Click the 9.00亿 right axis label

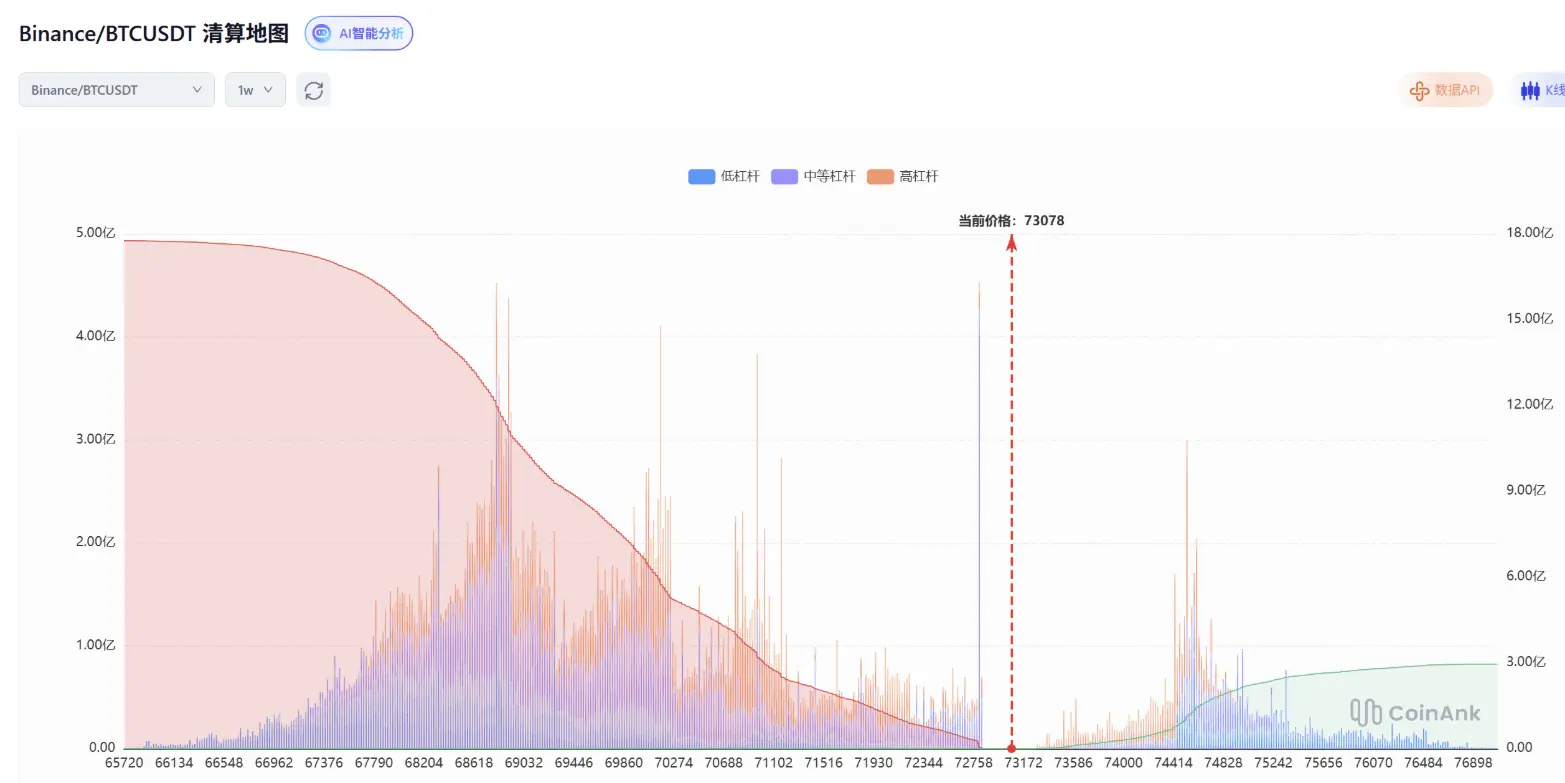[1526, 490]
